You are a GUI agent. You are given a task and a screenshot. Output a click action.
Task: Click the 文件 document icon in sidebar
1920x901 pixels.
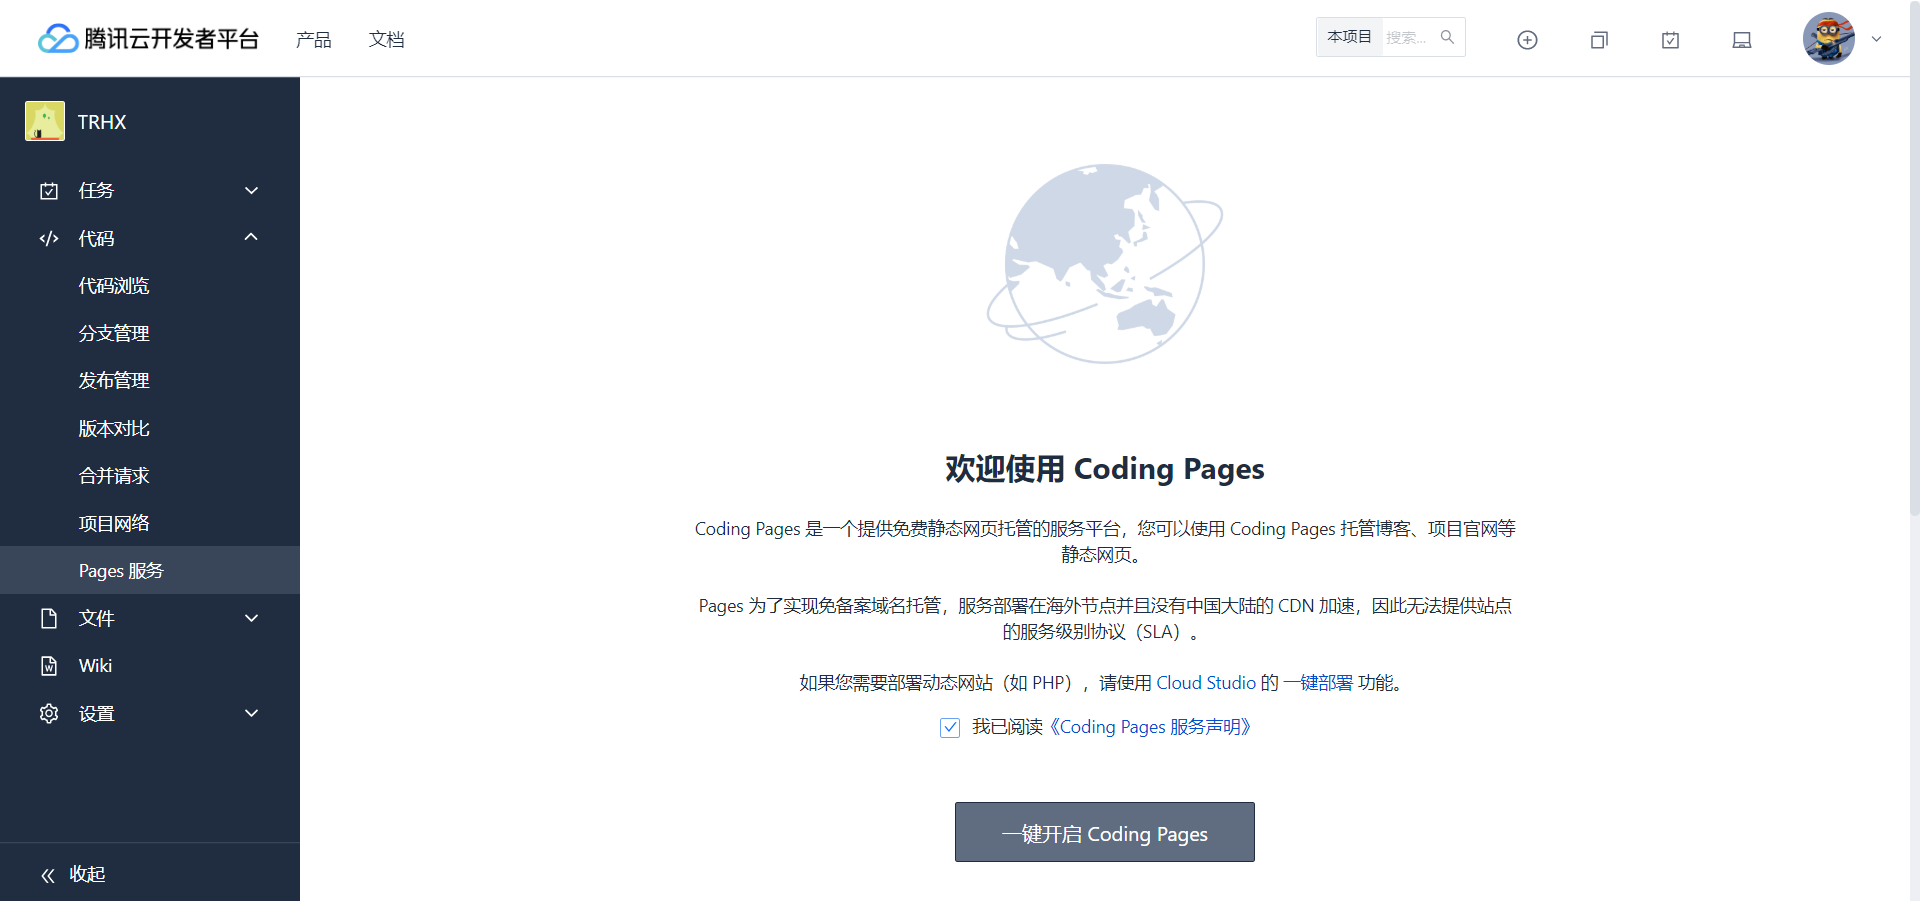pyautogui.click(x=49, y=618)
